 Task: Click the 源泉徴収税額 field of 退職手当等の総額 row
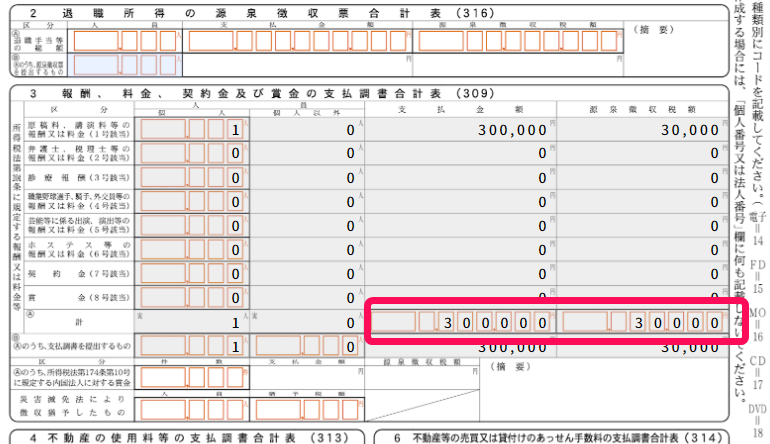[518, 41]
